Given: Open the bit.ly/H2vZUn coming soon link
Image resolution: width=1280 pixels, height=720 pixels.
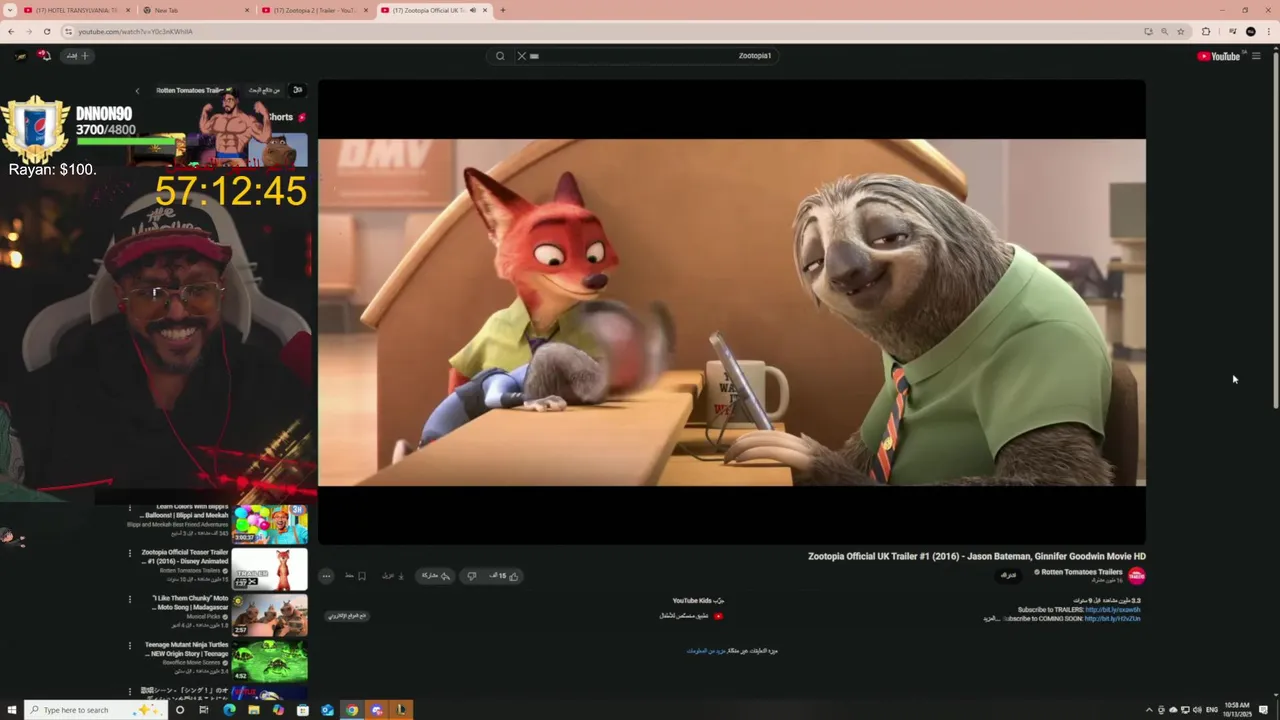Looking at the screenshot, I should (1112, 619).
